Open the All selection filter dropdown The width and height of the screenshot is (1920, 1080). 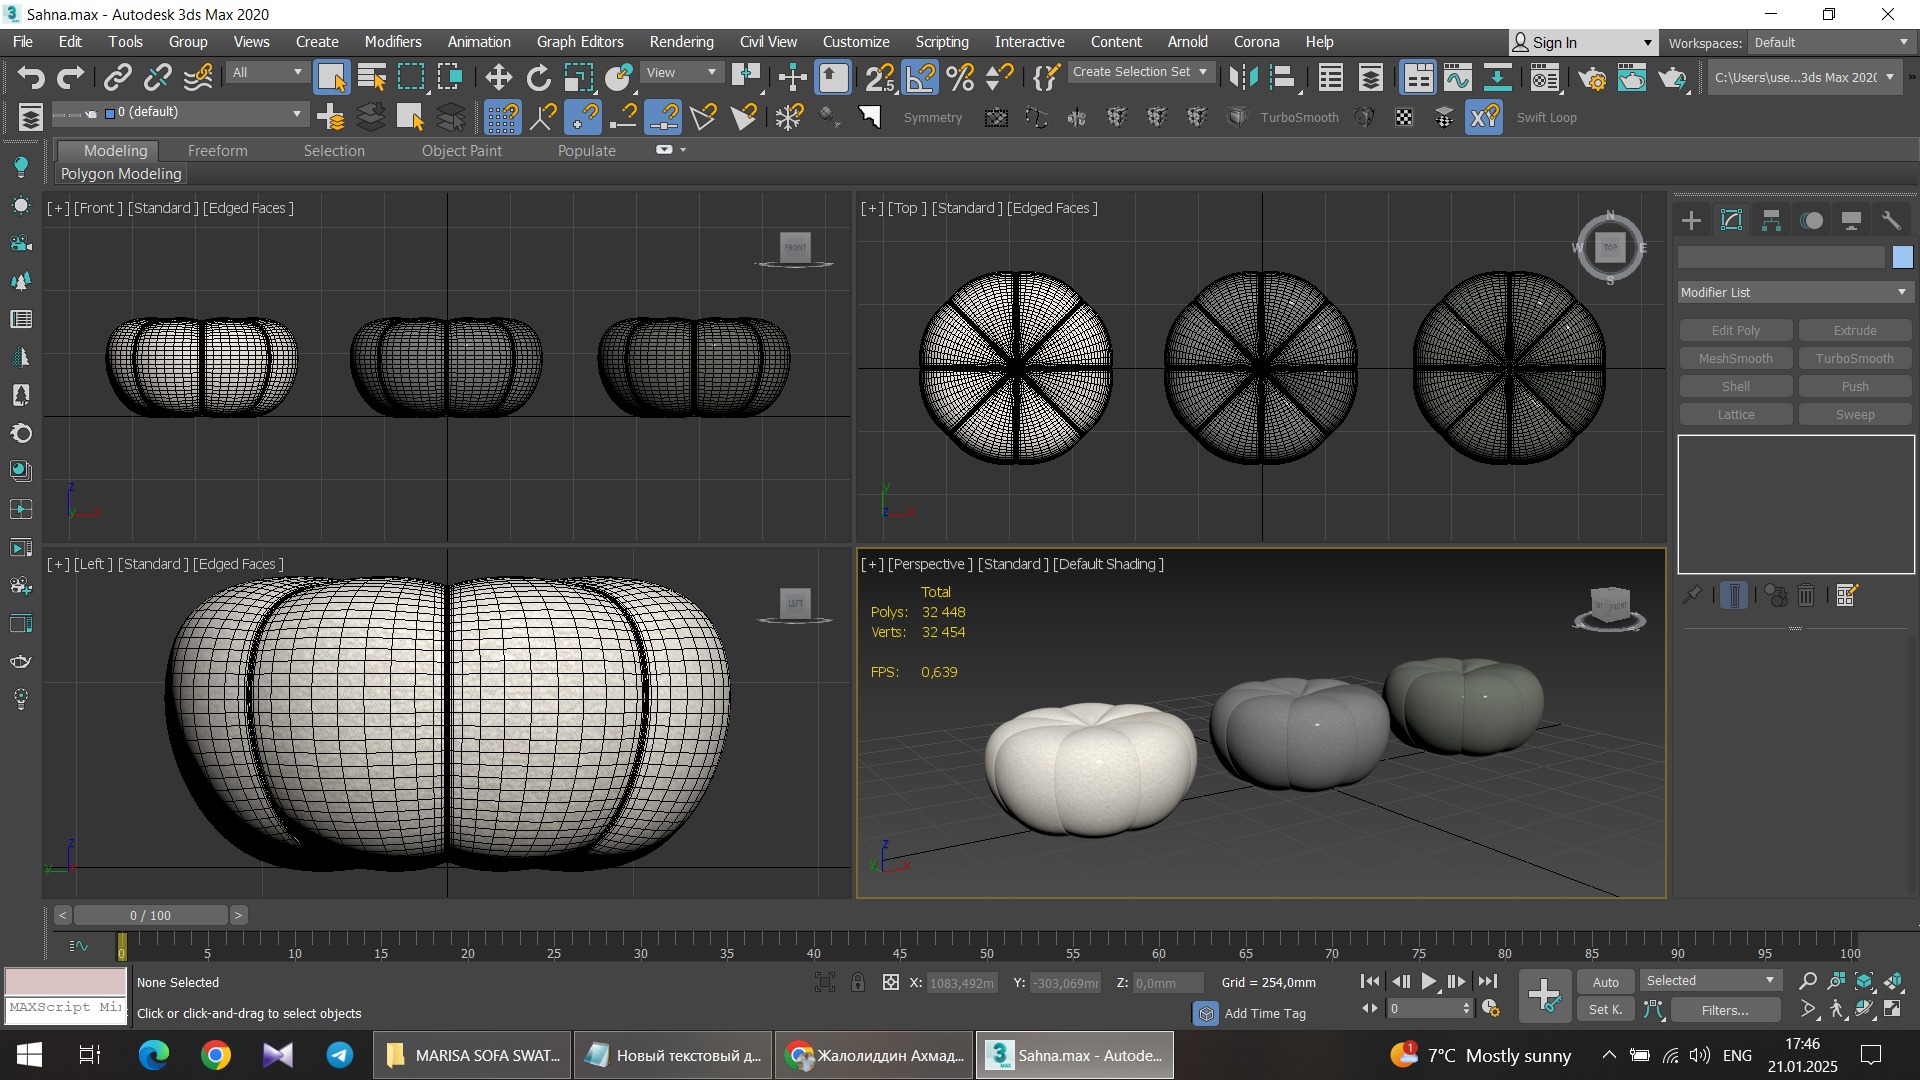coord(266,72)
